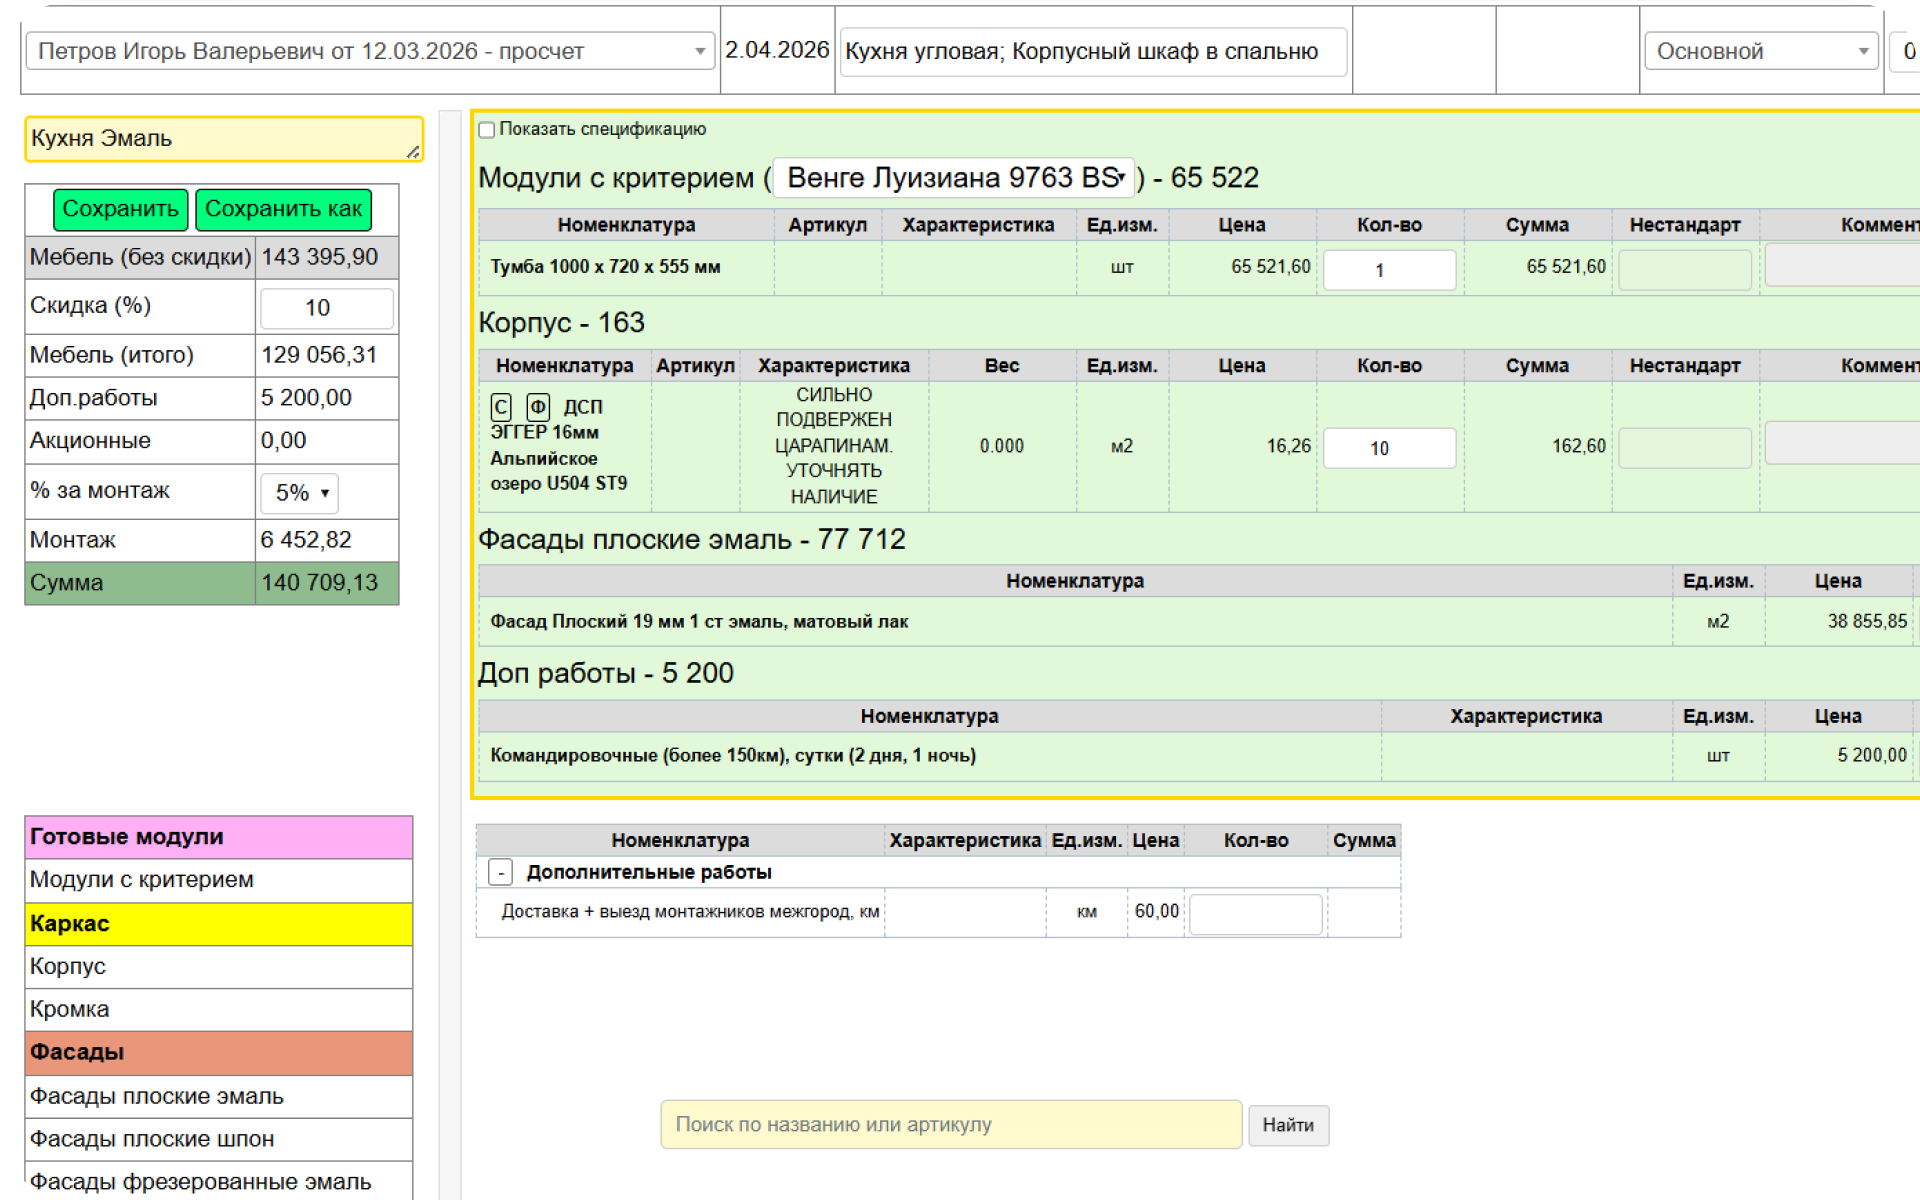
Task: Focus the search by name or article field
Action: [x=950, y=1125]
